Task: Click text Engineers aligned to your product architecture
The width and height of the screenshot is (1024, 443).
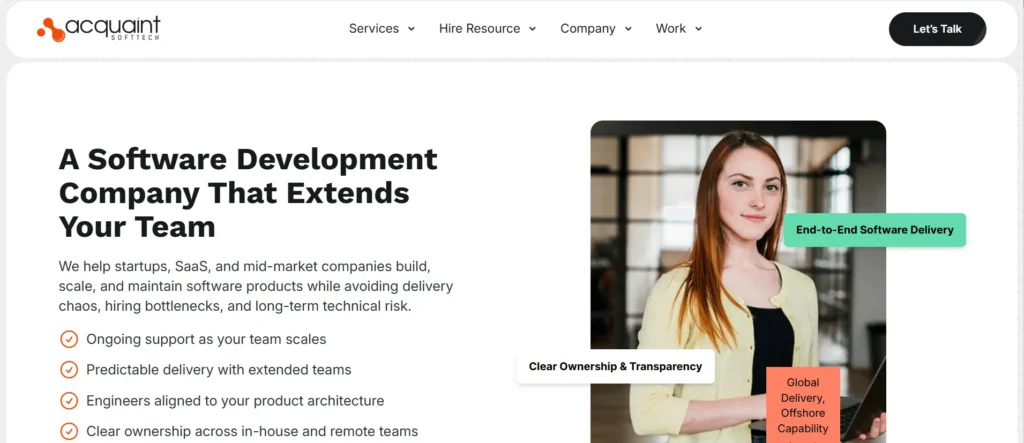Action: point(235,401)
